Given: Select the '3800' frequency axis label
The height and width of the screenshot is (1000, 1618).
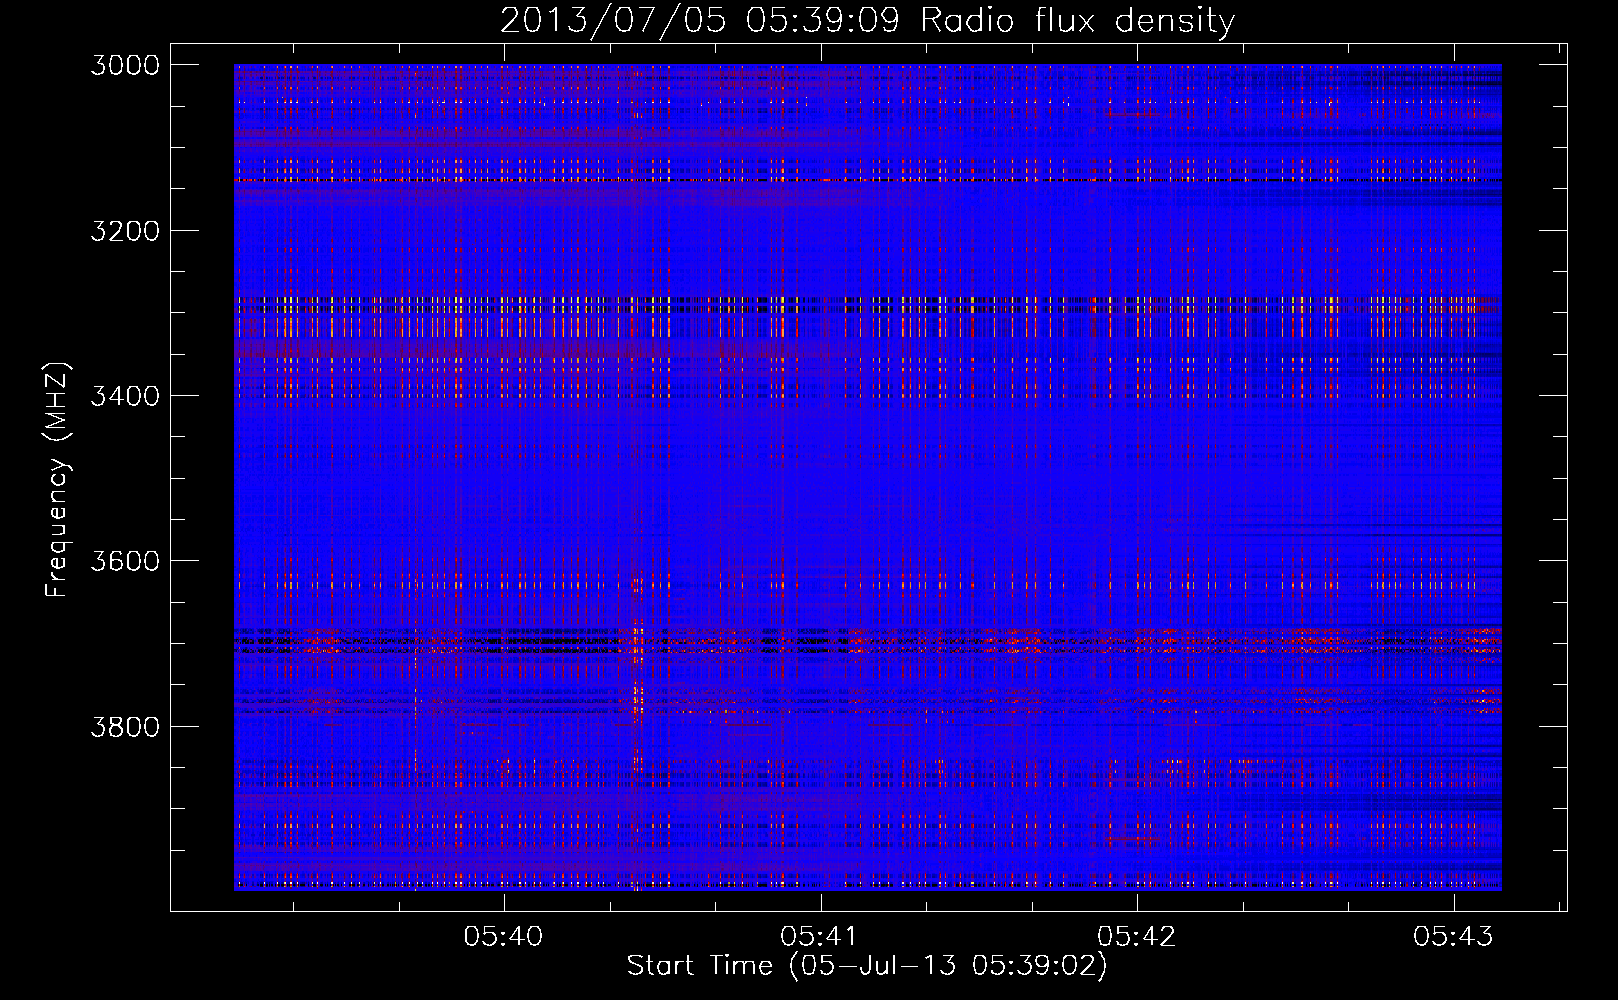Looking at the screenshot, I should pyautogui.click(x=124, y=726).
